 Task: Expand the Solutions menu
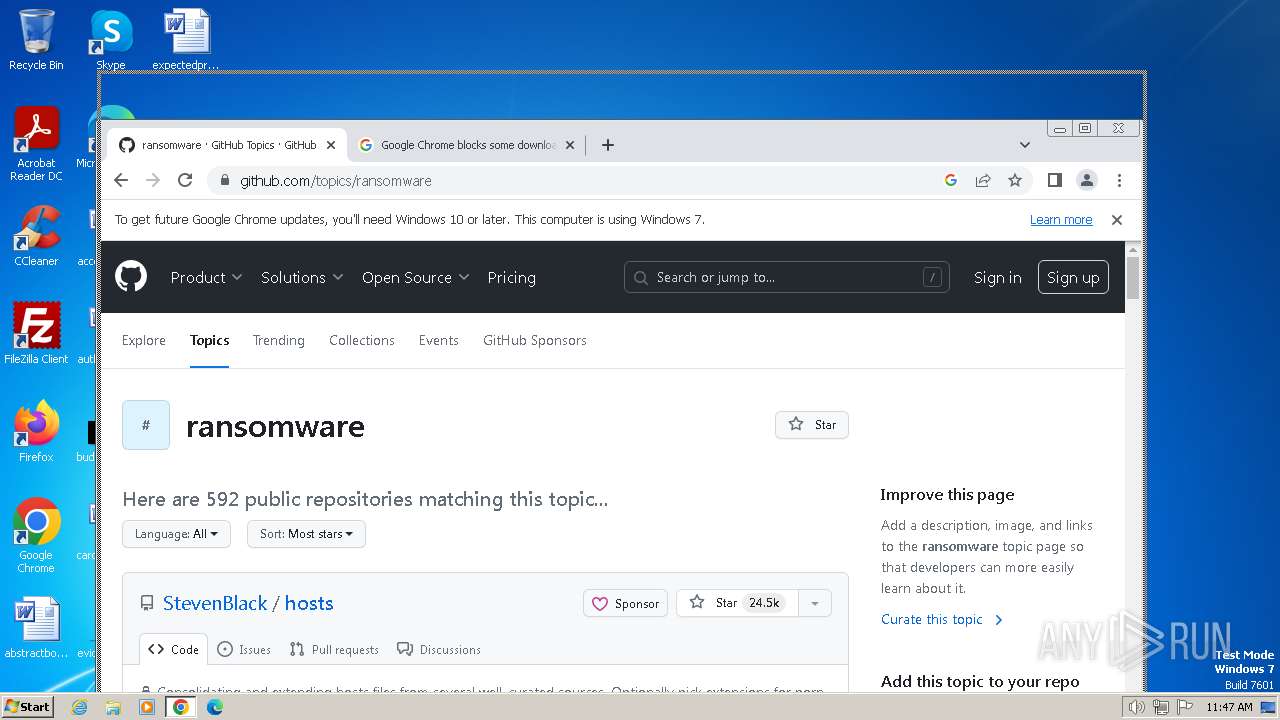coord(302,277)
